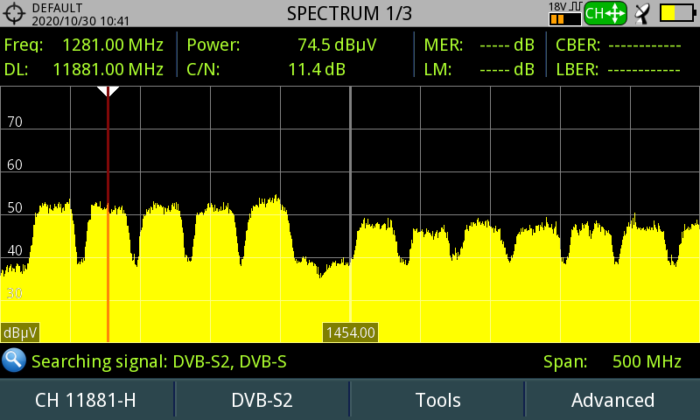Tap the Power reading 74.5 dBµV
Viewport: 700px width, 420px height.
[337, 45]
